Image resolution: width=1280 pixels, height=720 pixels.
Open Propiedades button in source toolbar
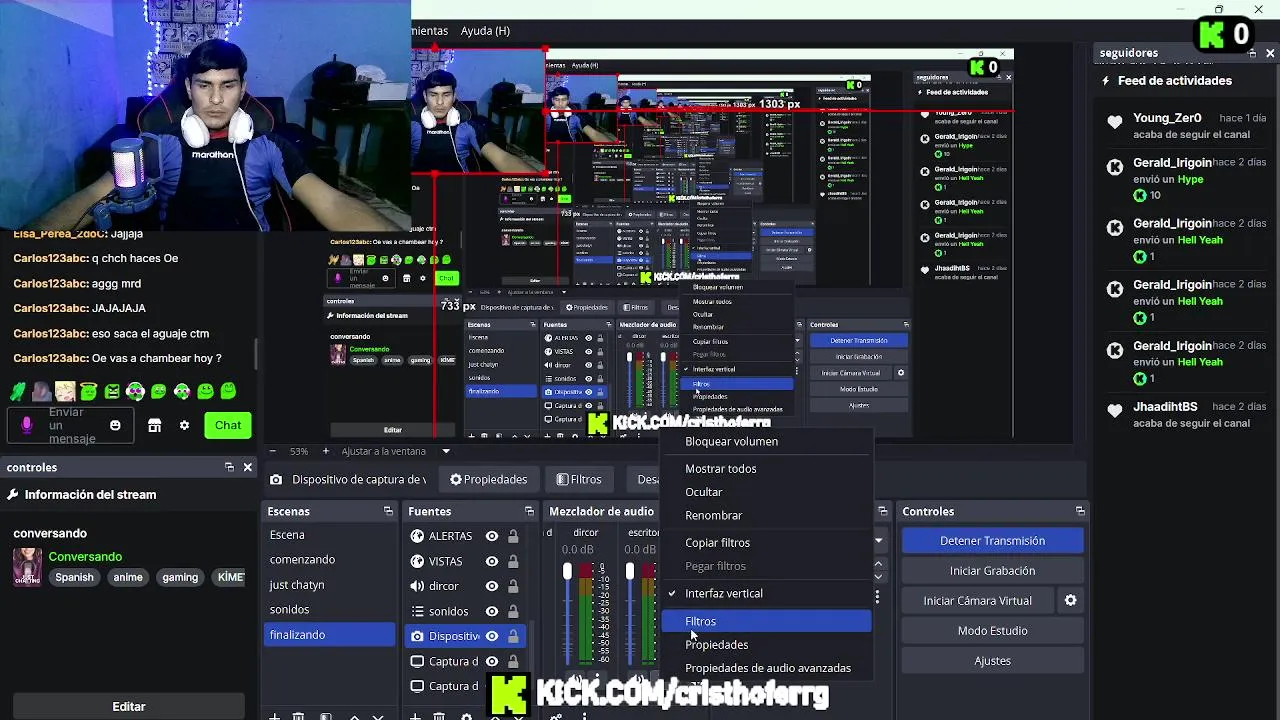[488, 480]
